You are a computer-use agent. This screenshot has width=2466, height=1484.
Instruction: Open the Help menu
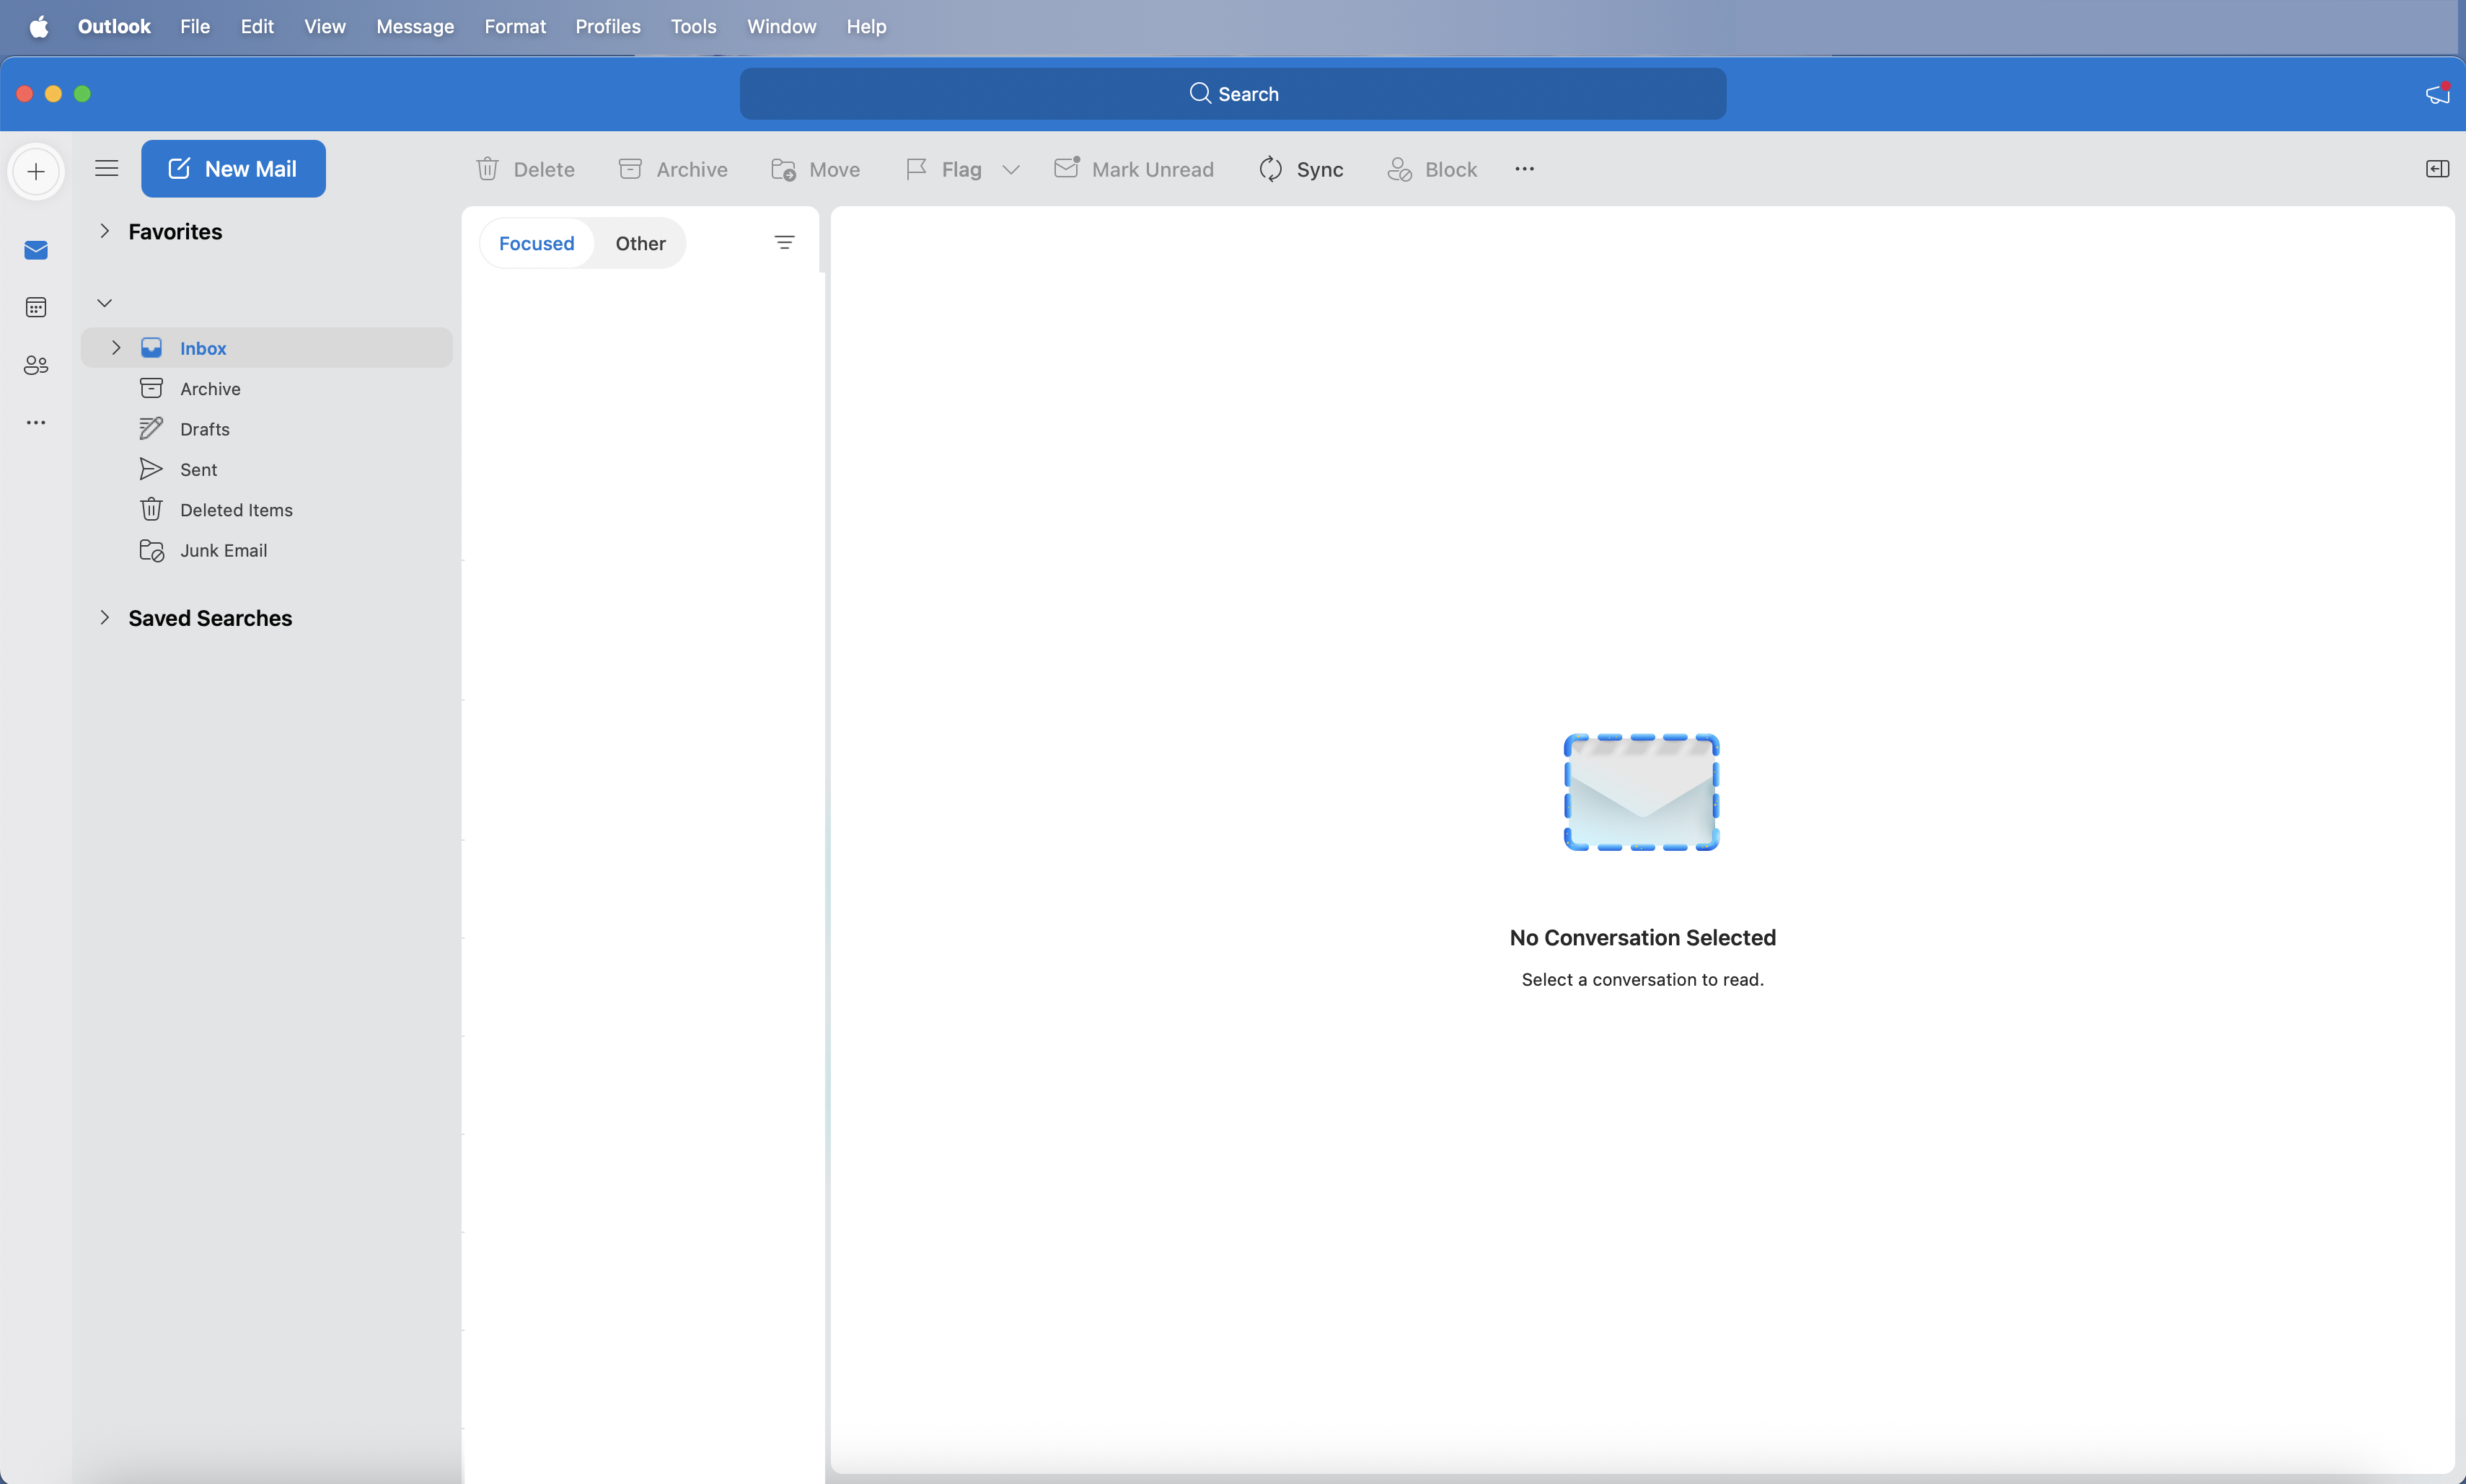pos(866,27)
